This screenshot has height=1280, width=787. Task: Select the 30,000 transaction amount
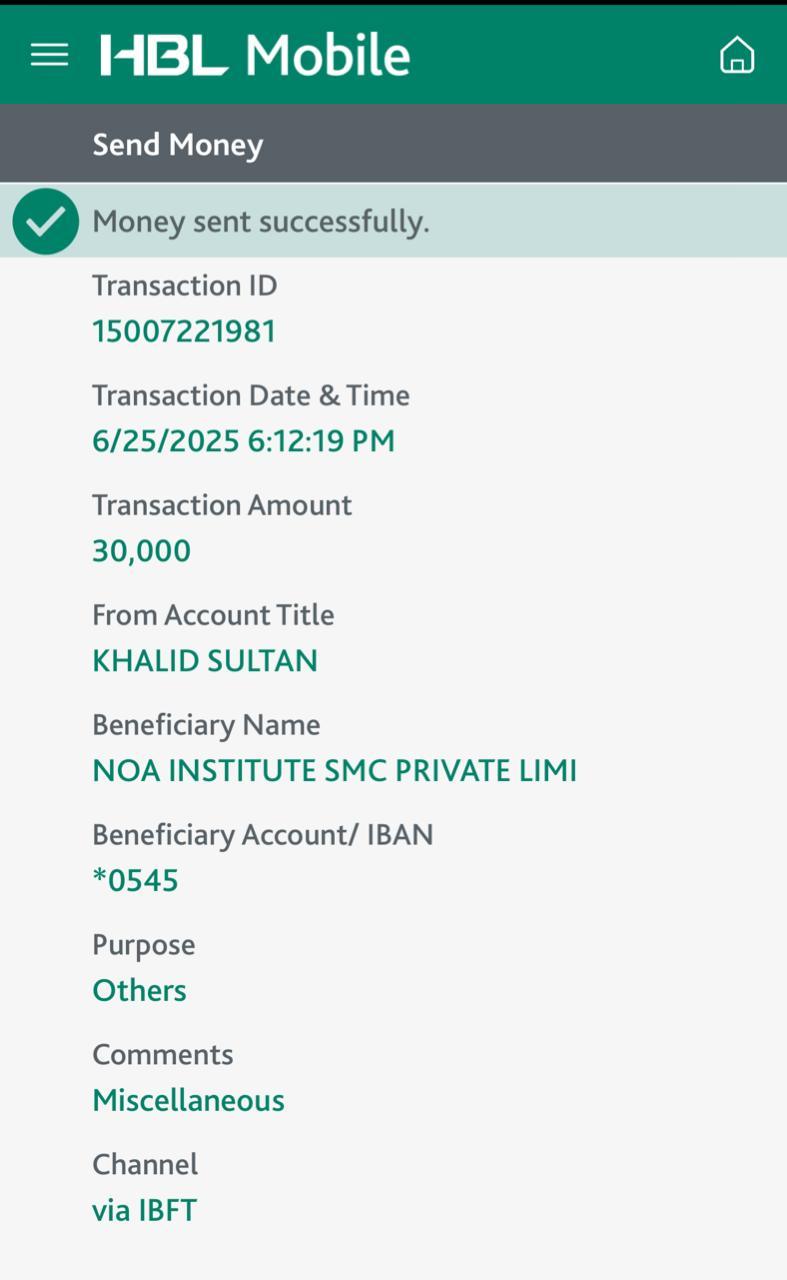(141, 551)
